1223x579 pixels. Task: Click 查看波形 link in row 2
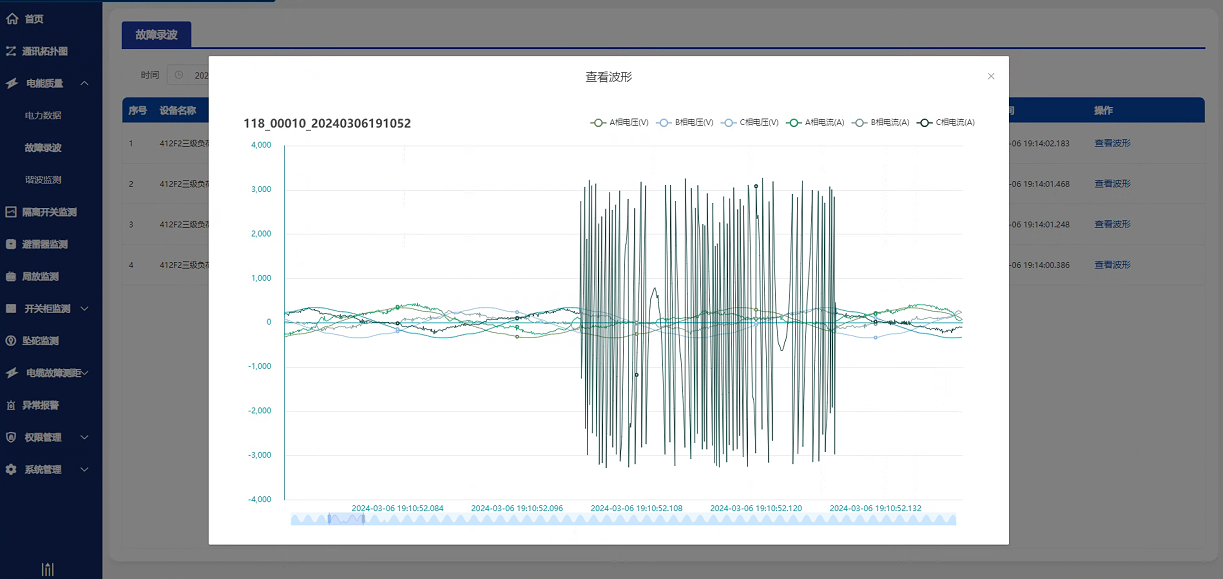pyautogui.click(x=1112, y=184)
